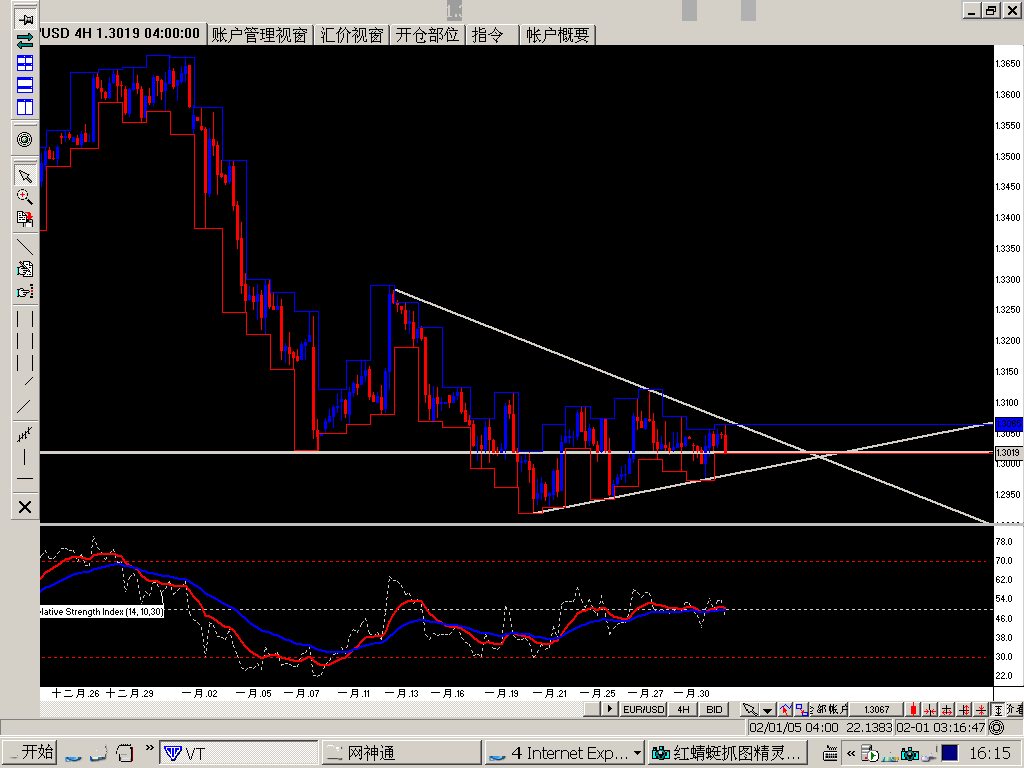Click the 02-01 03:16:47 status bar time

(x=940, y=728)
